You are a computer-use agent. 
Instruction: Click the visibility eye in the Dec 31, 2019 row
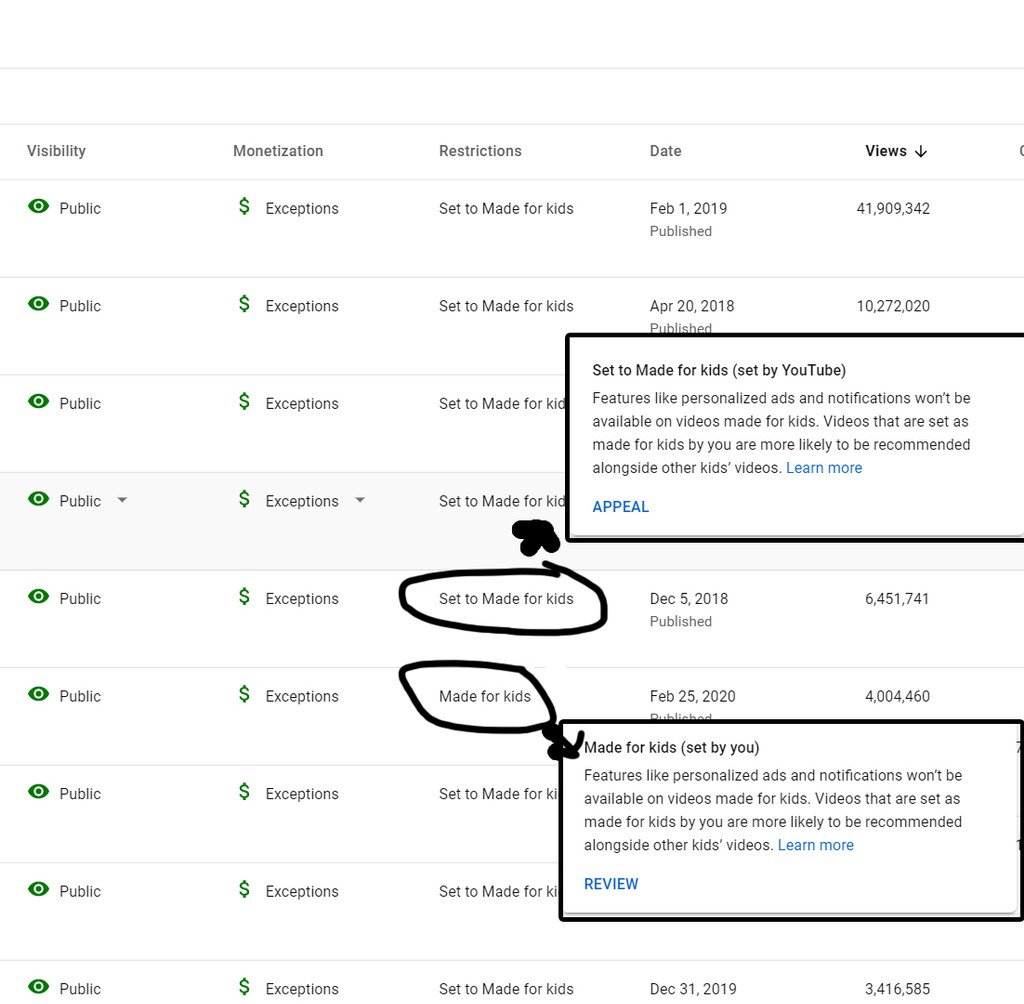point(39,987)
